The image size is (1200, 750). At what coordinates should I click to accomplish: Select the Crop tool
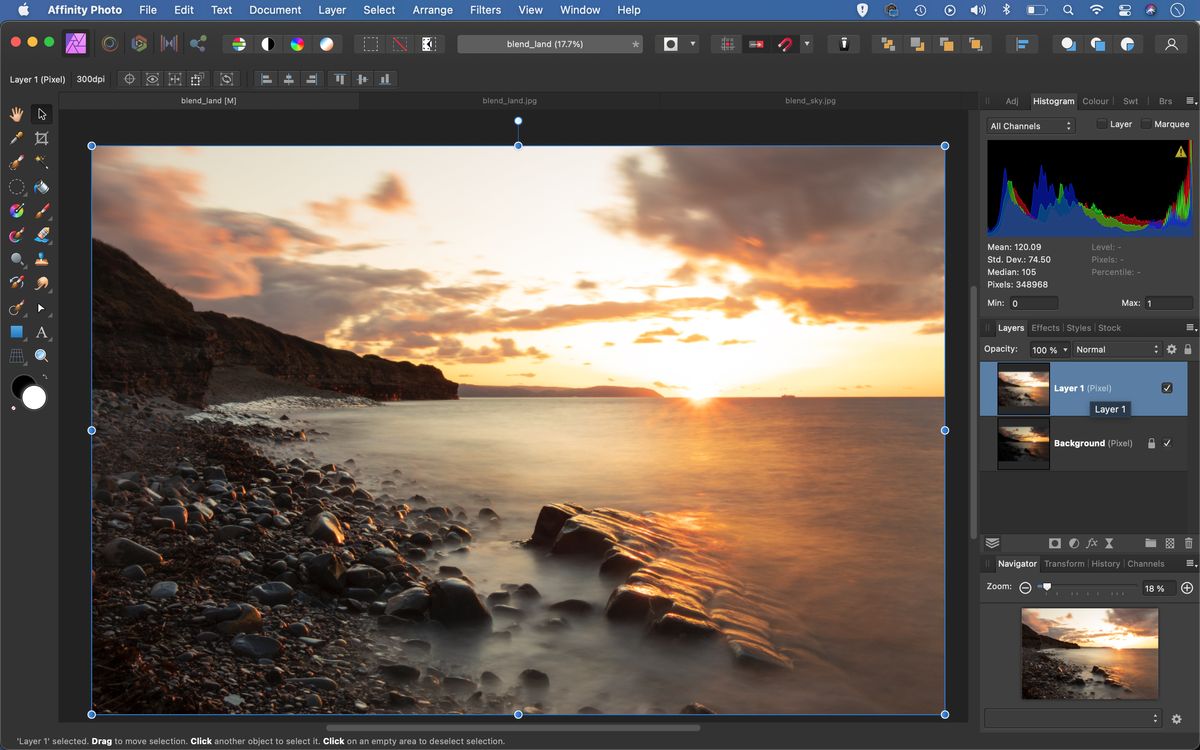[x=41, y=138]
